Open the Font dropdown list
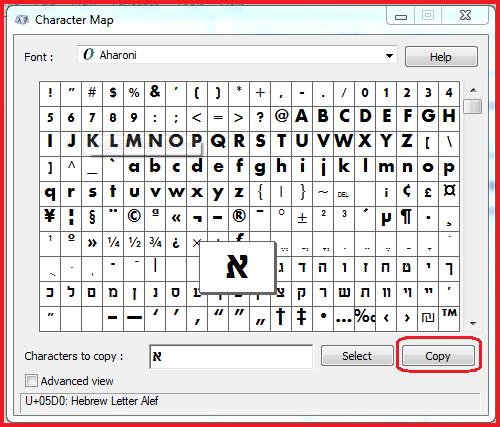The width and height of the screenshot is (500, 427). point(389,56)
